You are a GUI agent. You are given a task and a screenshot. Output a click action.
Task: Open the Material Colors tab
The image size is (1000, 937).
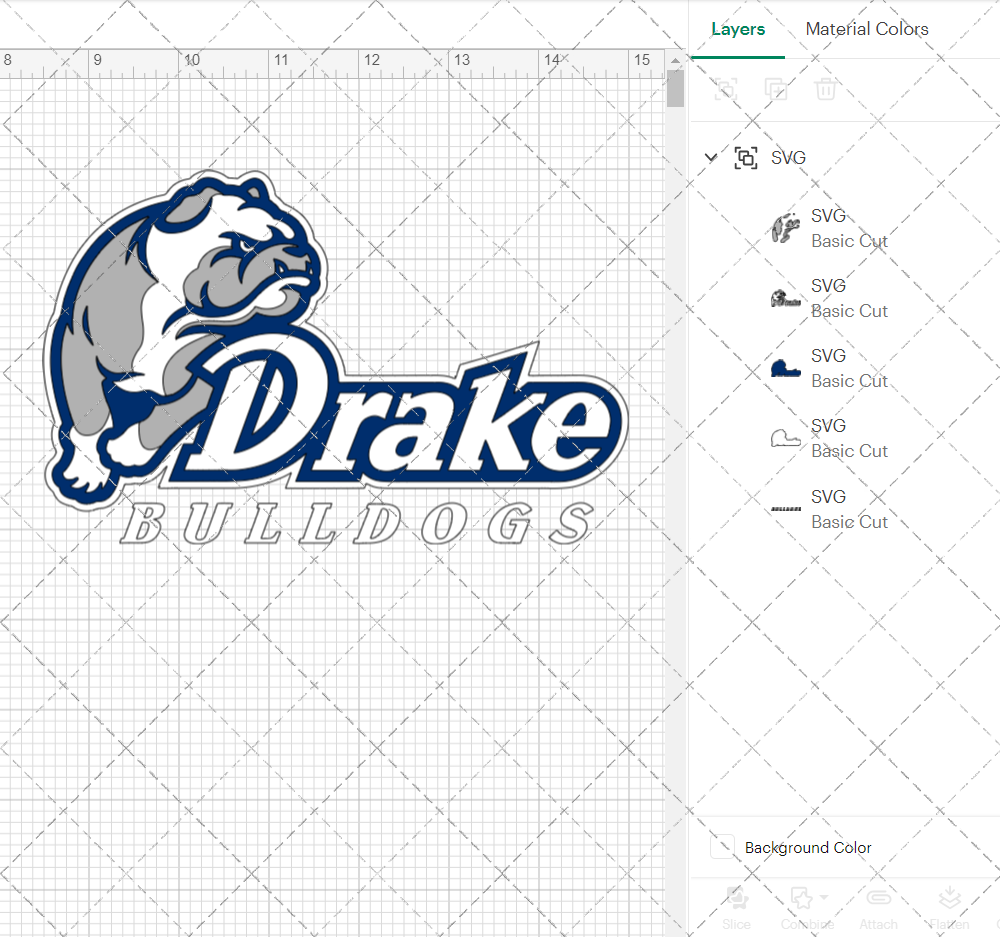click(867, 29)
